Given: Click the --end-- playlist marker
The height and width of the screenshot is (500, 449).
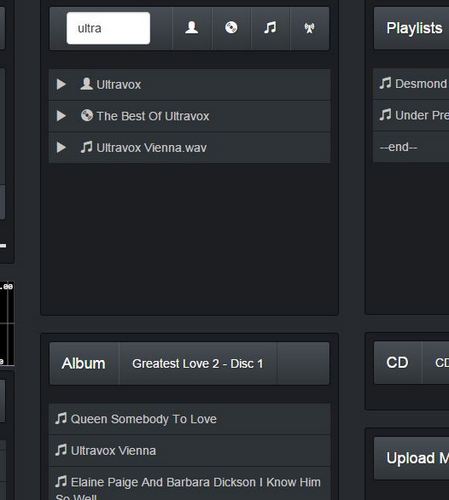Looking at the screenshot, I should 399,147.
